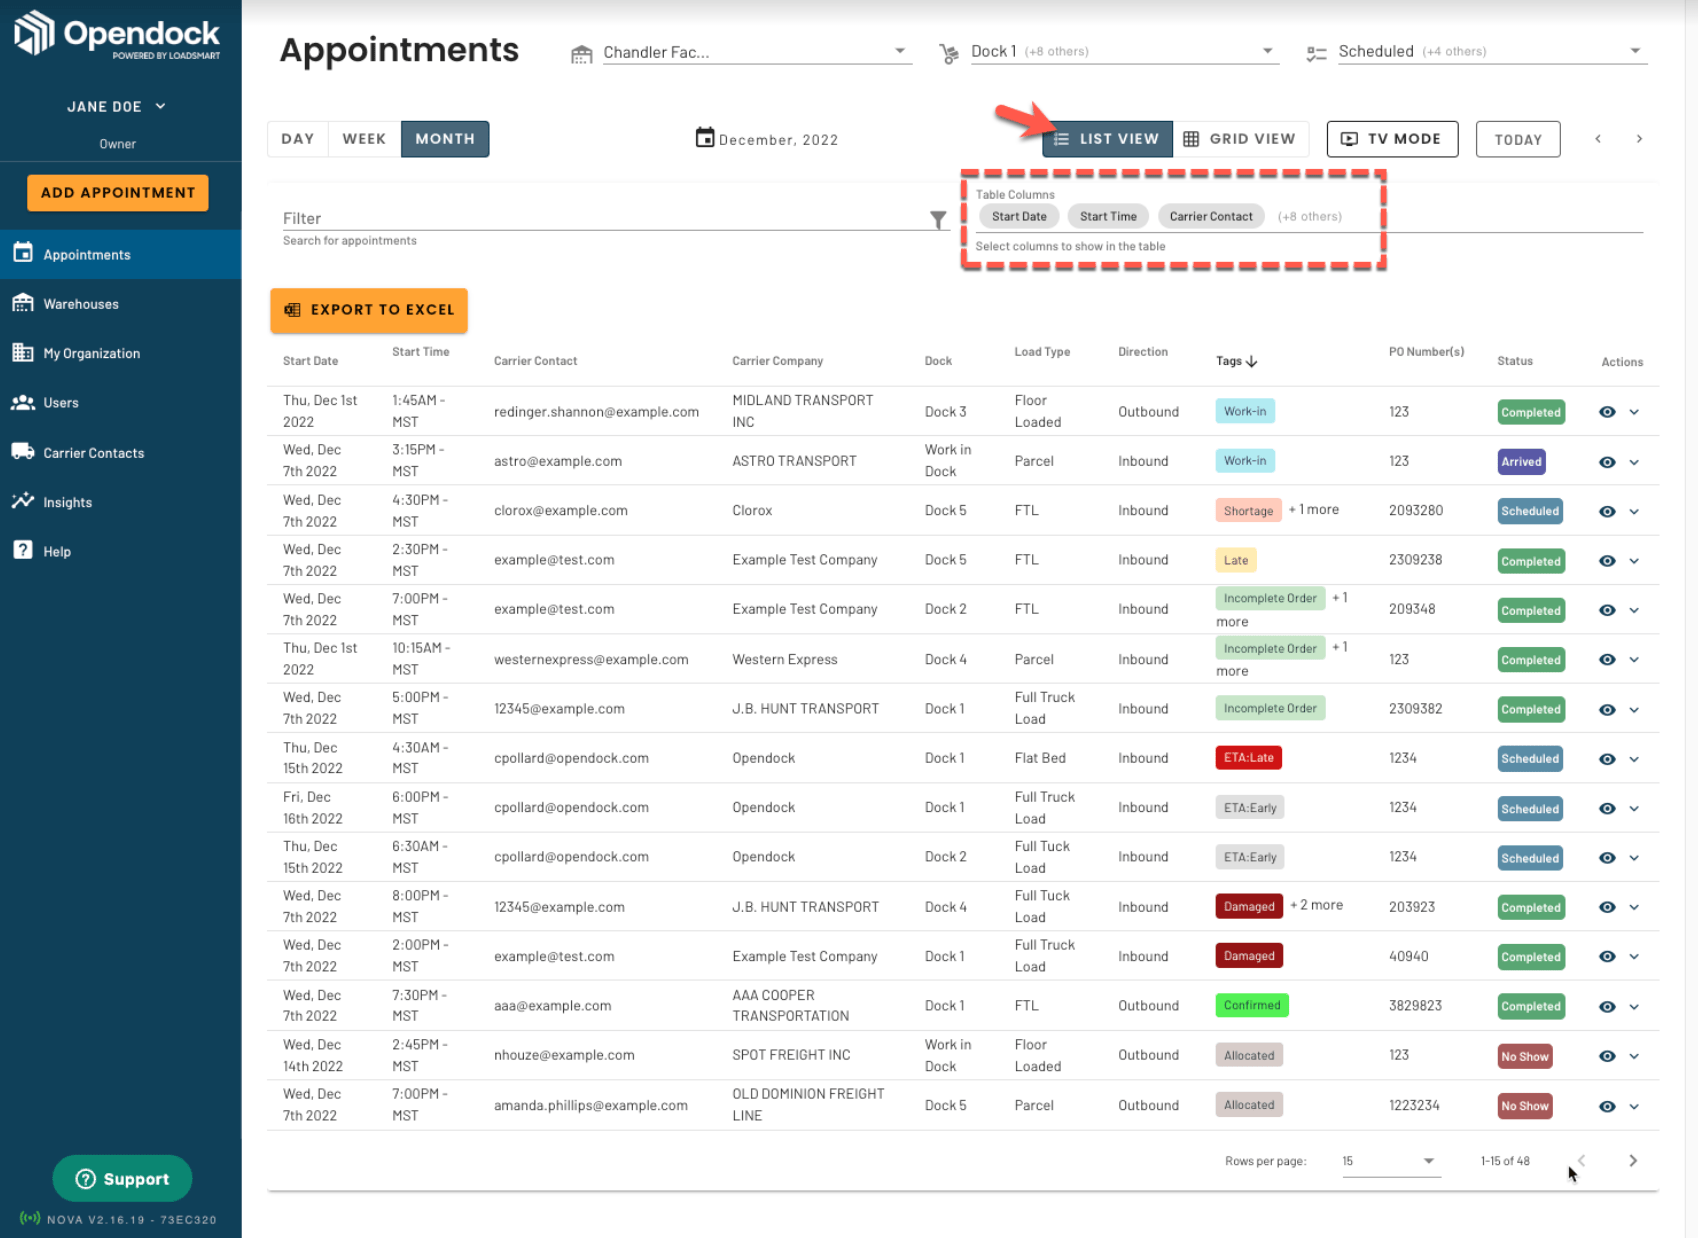Go to the previous month arrow
This screenshot has height=1238, width=1698.
click(x=1598, y=139)
